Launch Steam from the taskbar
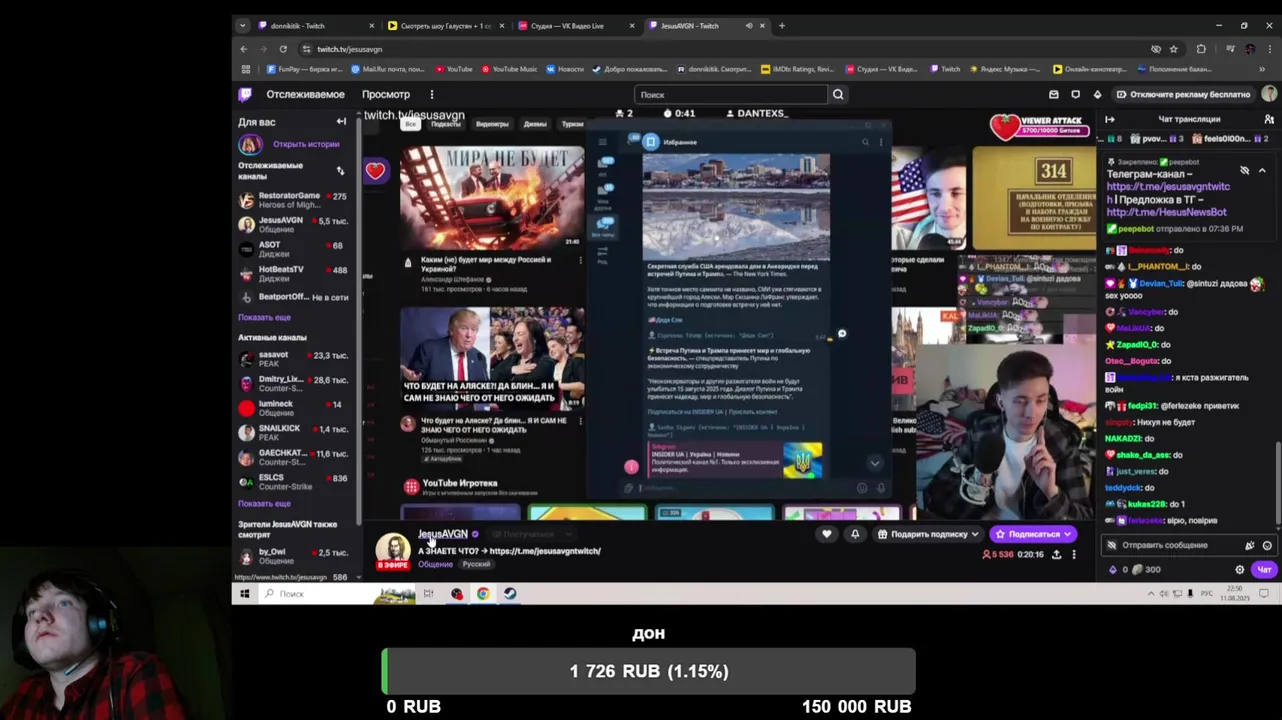1282x720 pixels. 509,593
